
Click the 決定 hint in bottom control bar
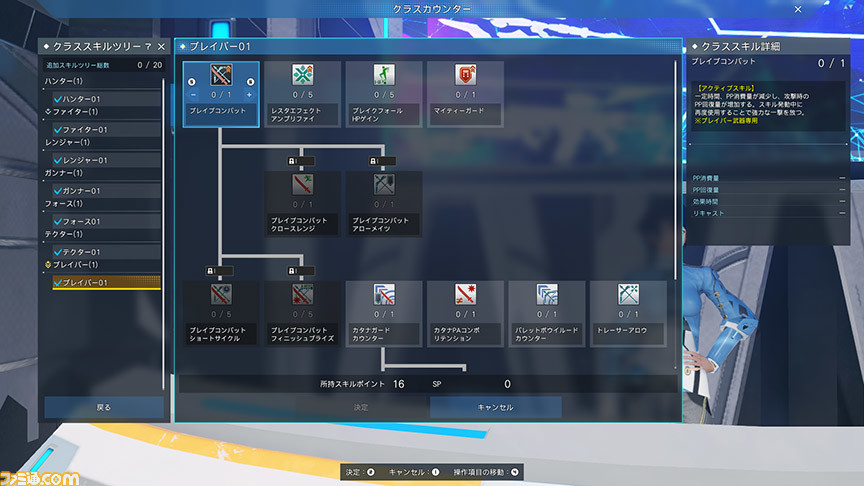360,472
